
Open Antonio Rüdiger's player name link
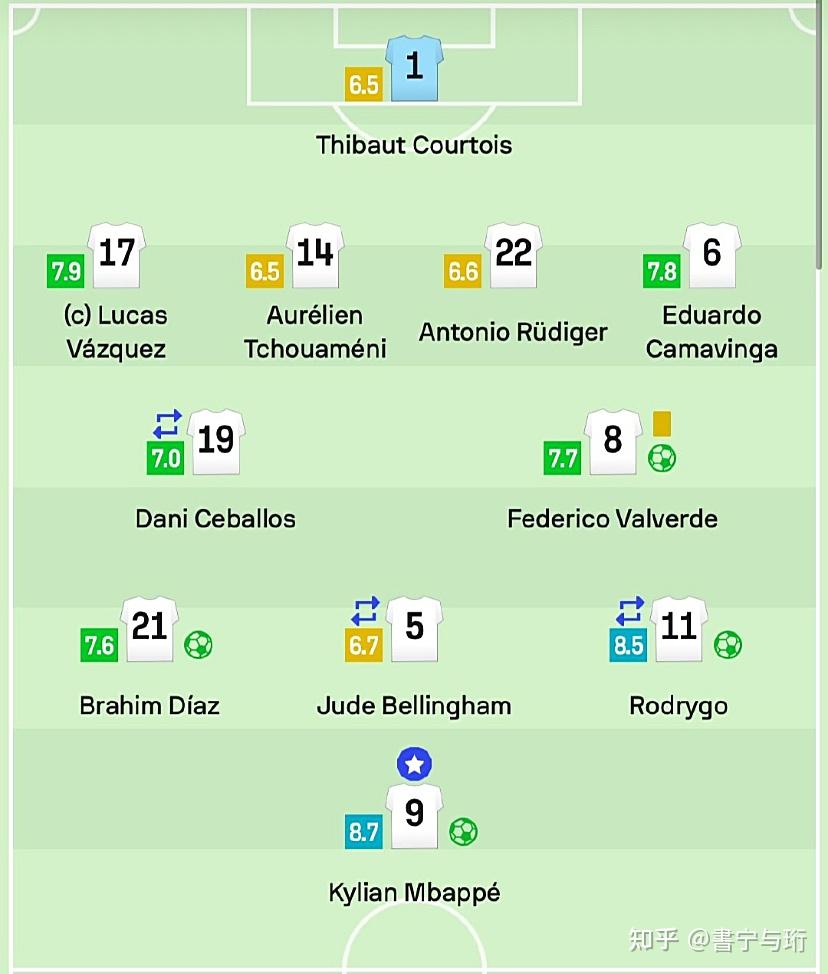coord(513,332)
